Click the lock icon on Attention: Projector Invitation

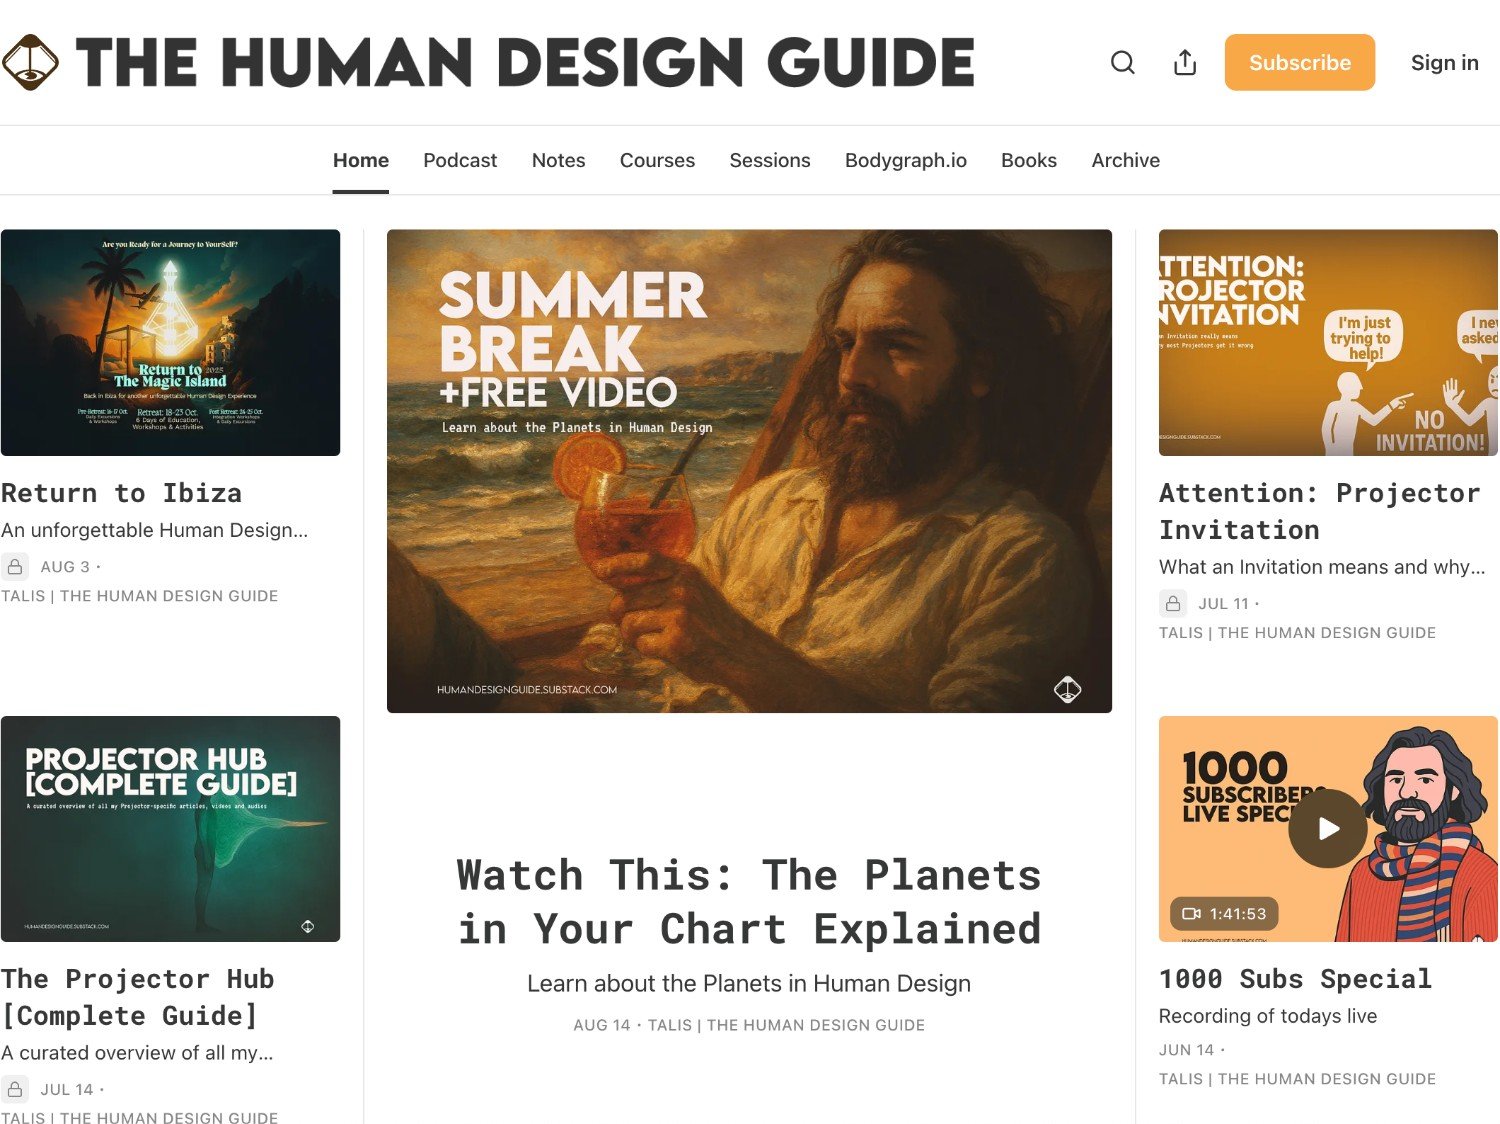point(1173,604)
